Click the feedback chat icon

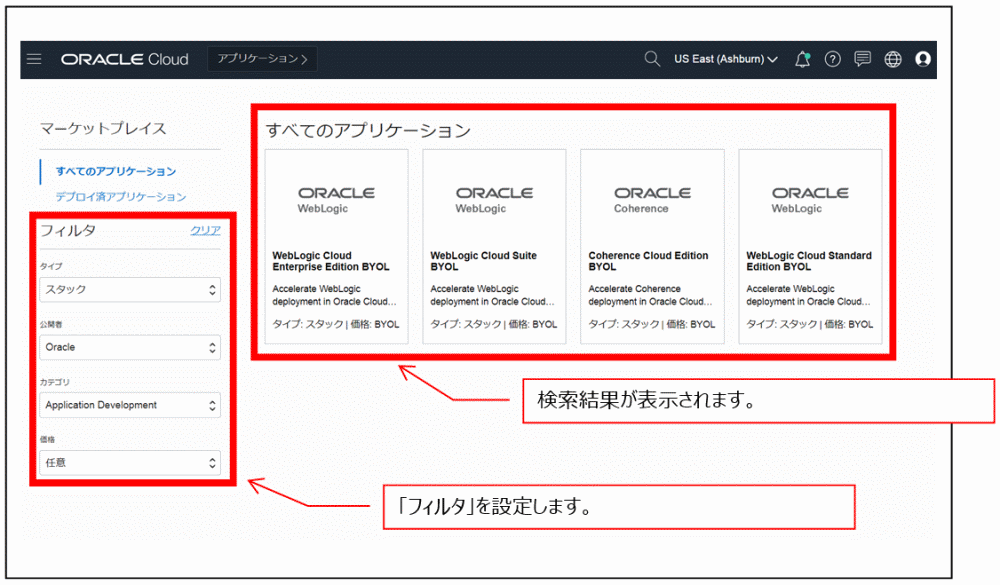862,59
